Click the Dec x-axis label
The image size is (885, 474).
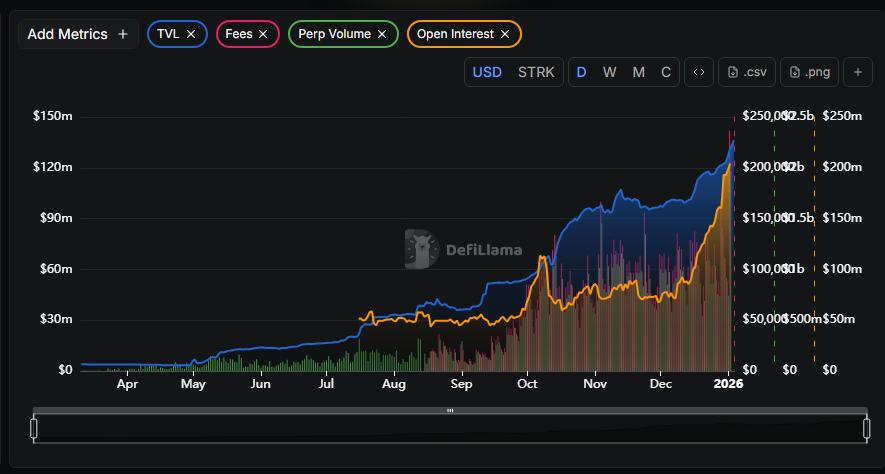661,384
